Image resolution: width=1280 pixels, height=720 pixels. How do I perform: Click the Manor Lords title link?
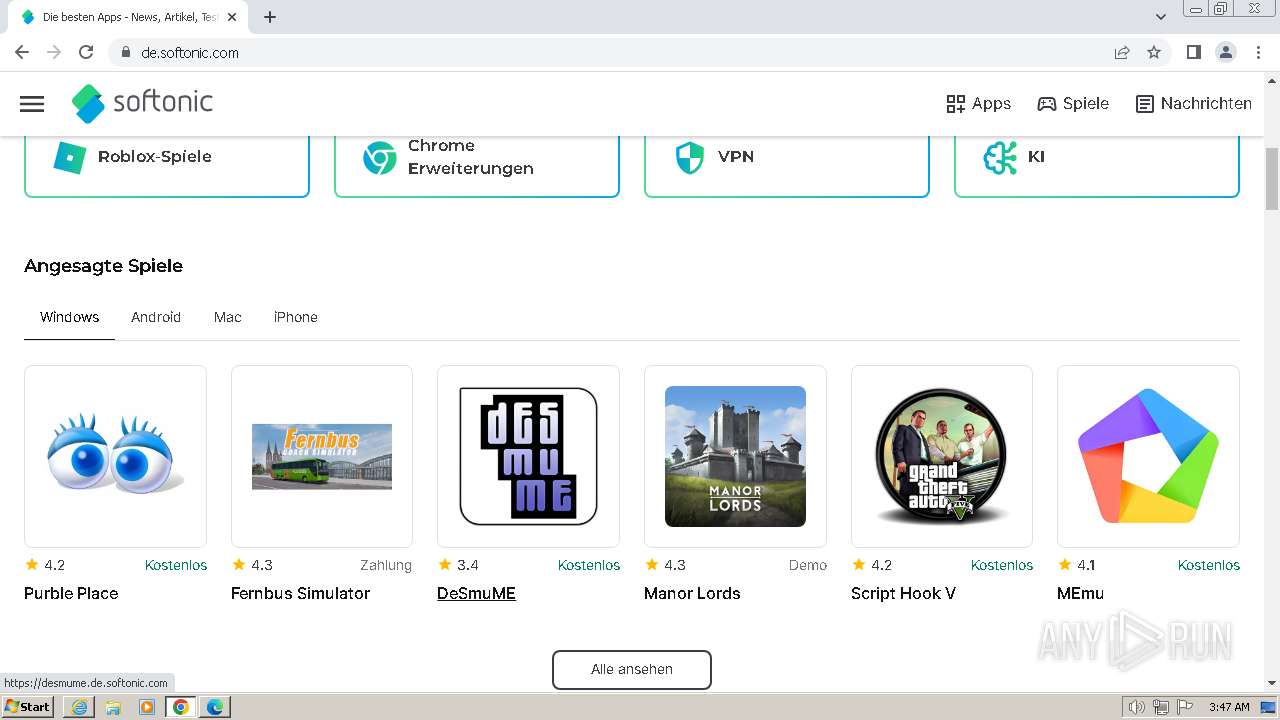point(692,593)
